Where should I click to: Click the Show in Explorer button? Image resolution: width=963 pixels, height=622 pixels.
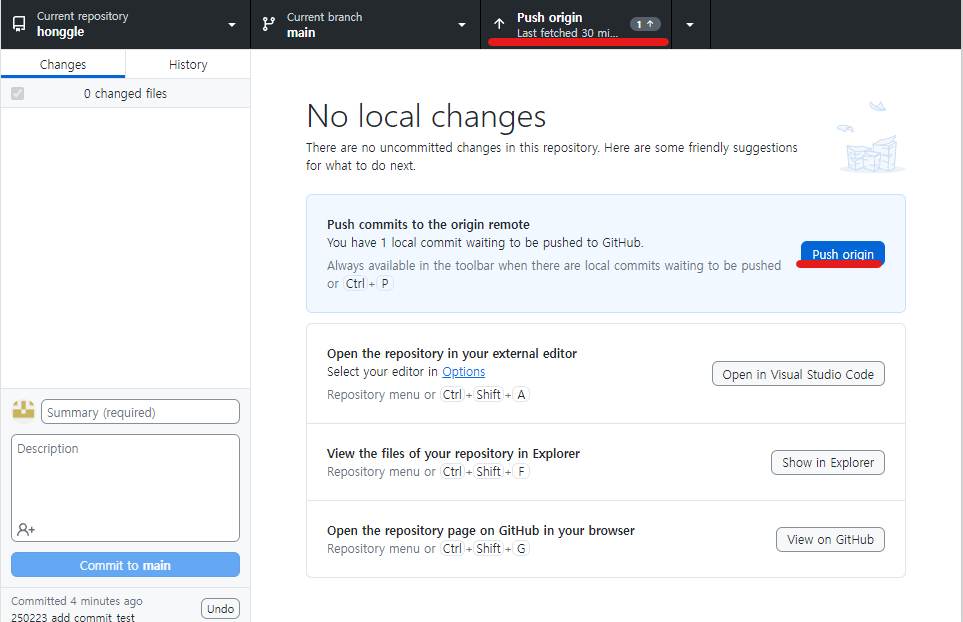pyautogui.click(x=827, y=462)
